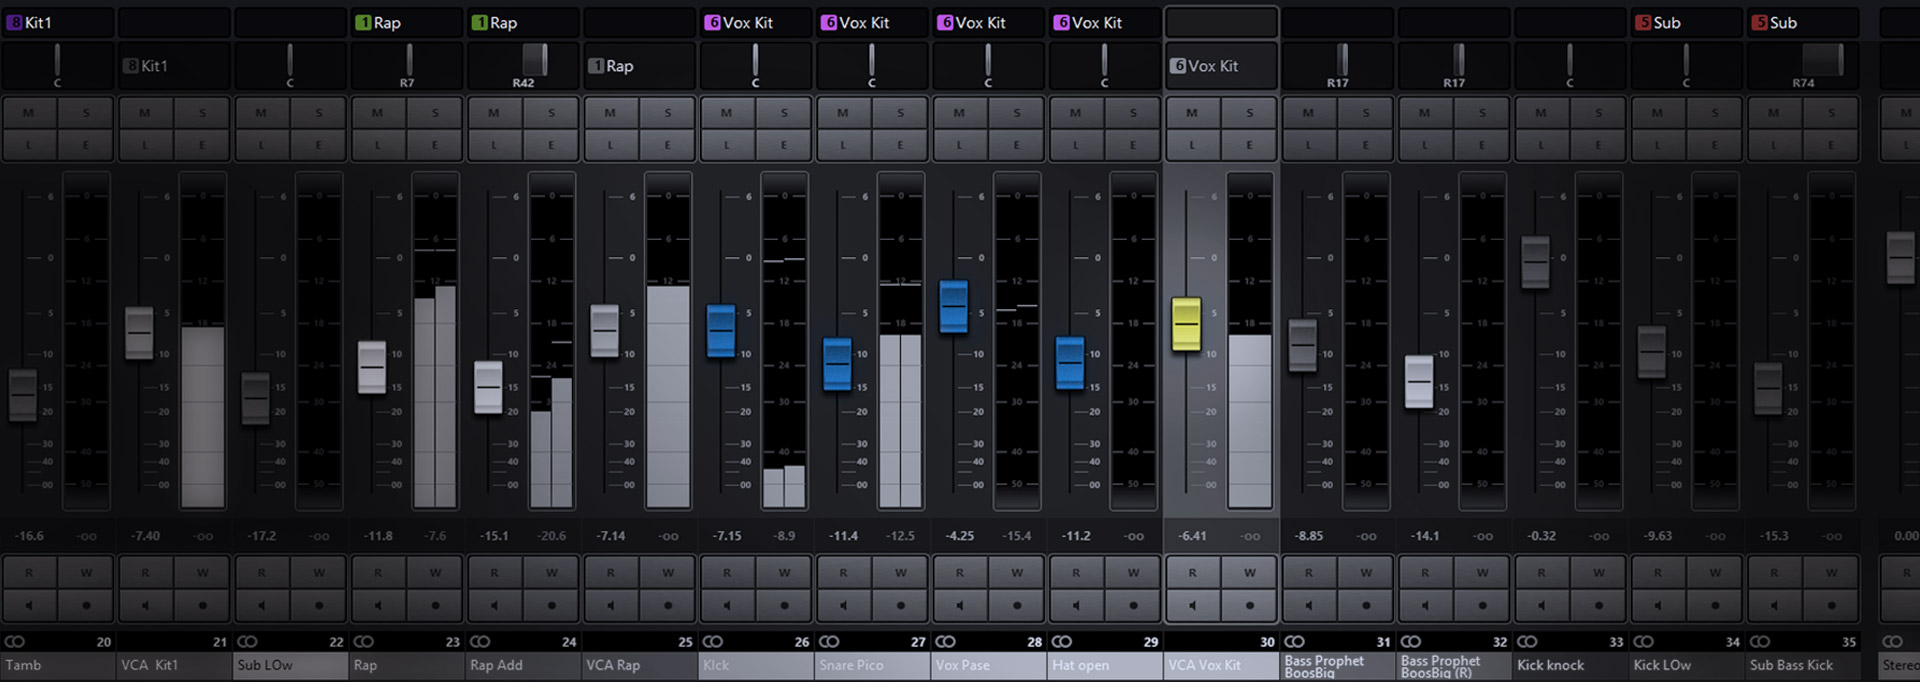Image resolution: width=1920 pixels, height=682 pixels.
Task: Select the Bass Prophet BoosBig (R) channel name
Action: (1454, 666)
